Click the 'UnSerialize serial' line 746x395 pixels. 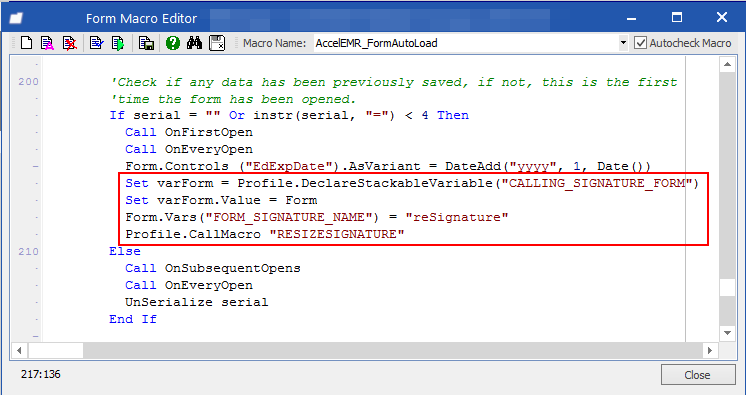(196, 303)
